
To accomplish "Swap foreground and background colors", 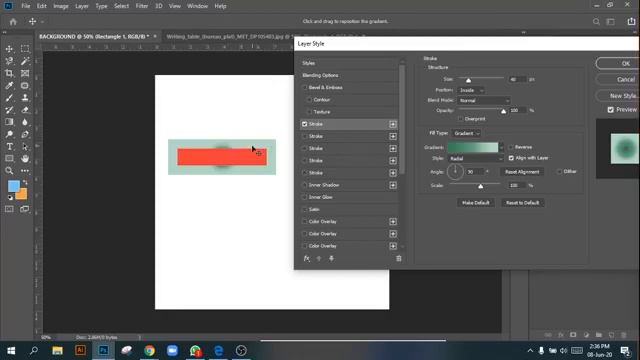I will [25, 182].
